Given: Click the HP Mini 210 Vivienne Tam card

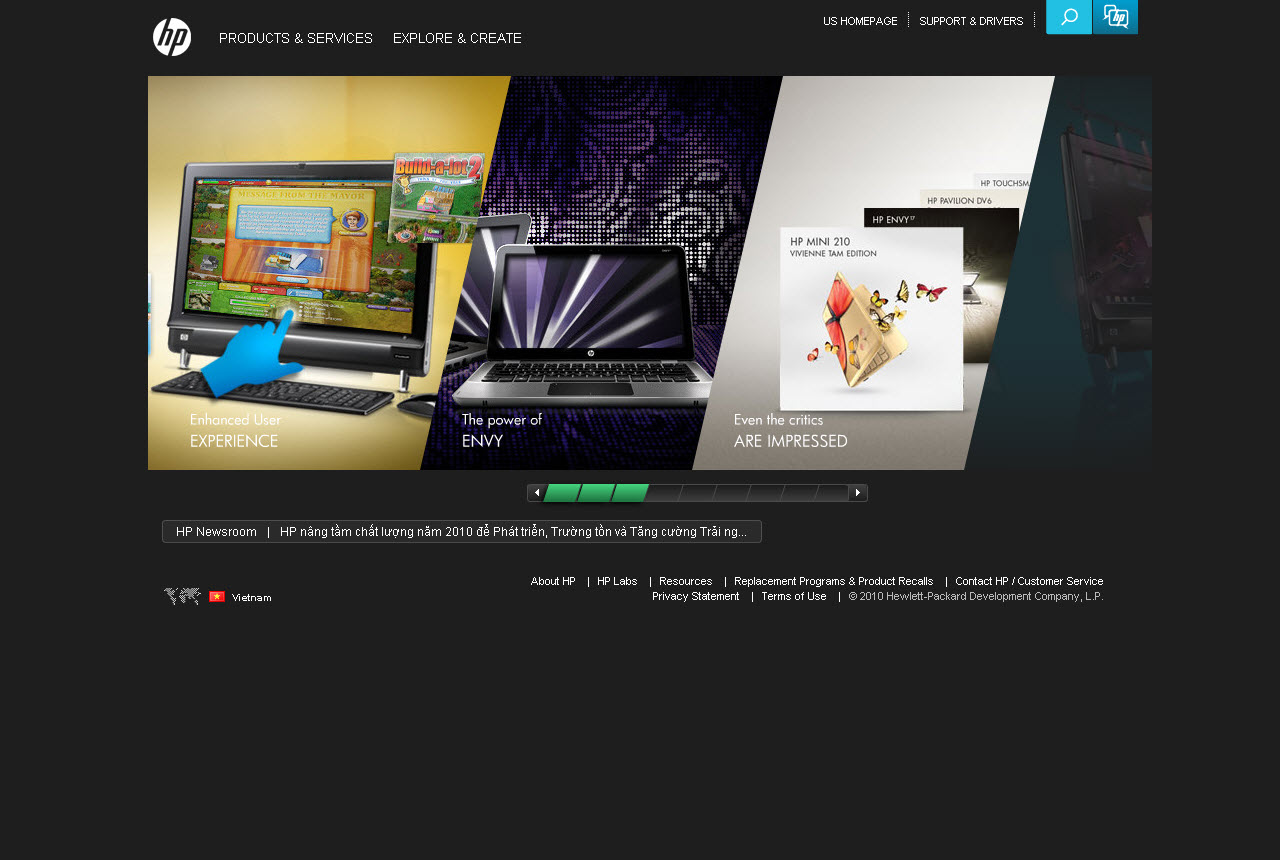Looking at the screenshot, I should (871, 319).
